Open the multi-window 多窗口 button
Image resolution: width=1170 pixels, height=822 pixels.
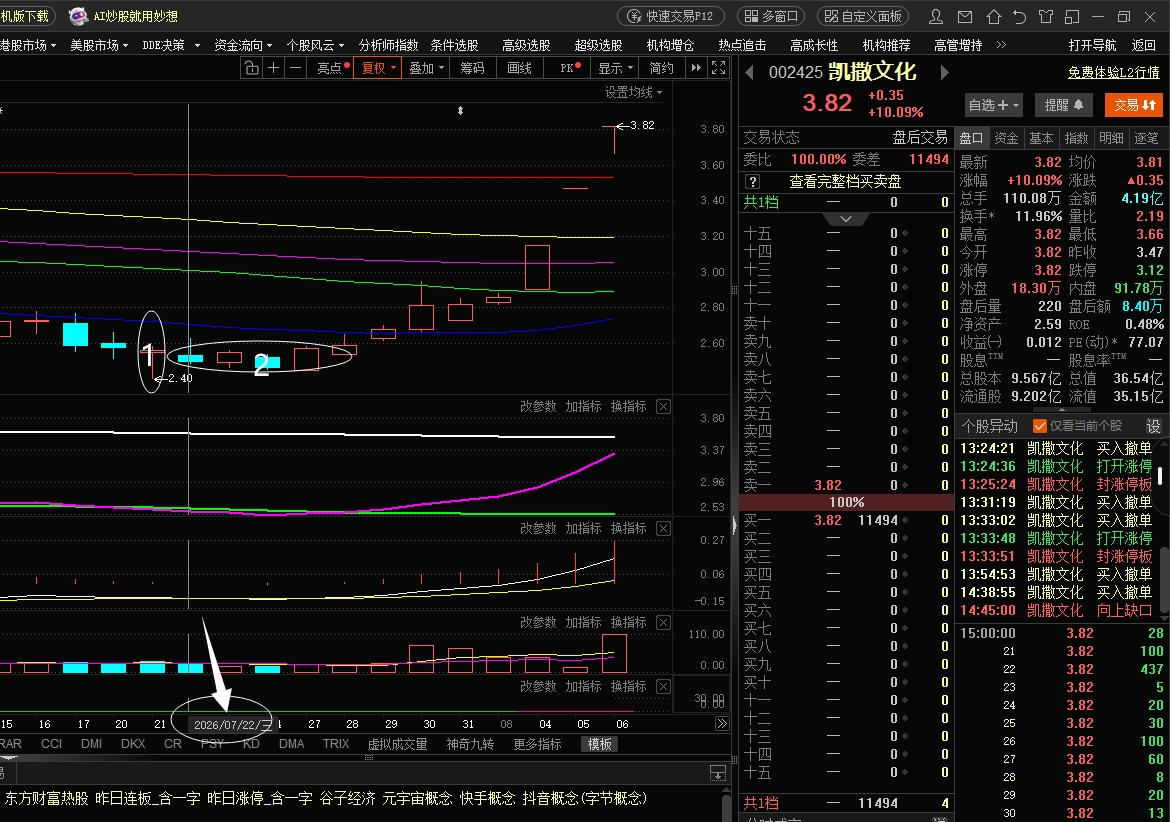(772, 16)
